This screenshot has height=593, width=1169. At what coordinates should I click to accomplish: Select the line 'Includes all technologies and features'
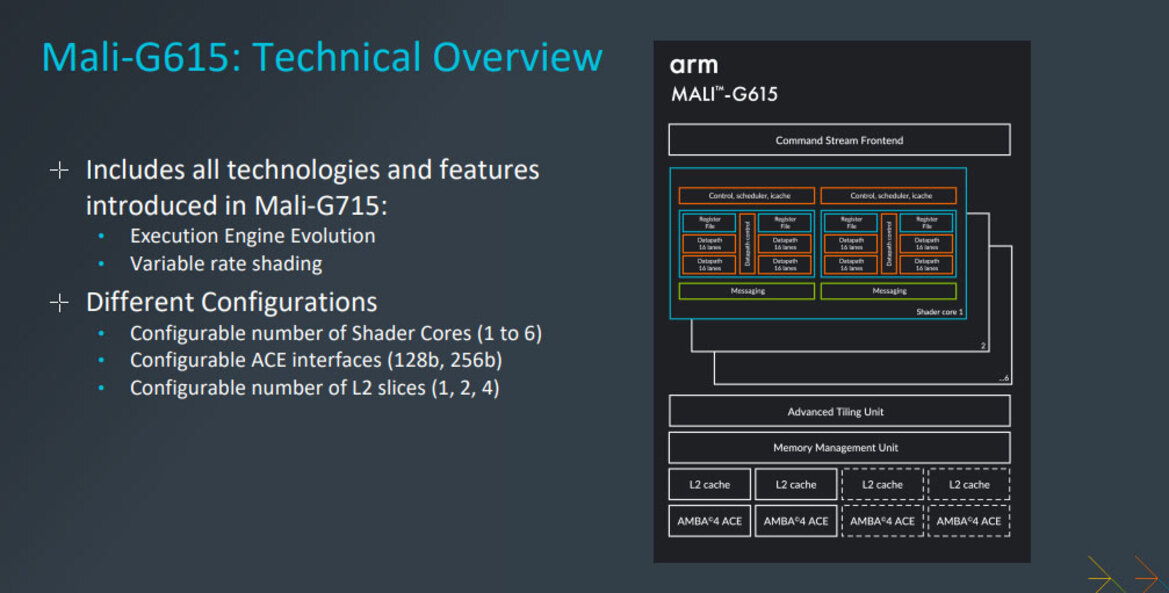tap(312, 170)
